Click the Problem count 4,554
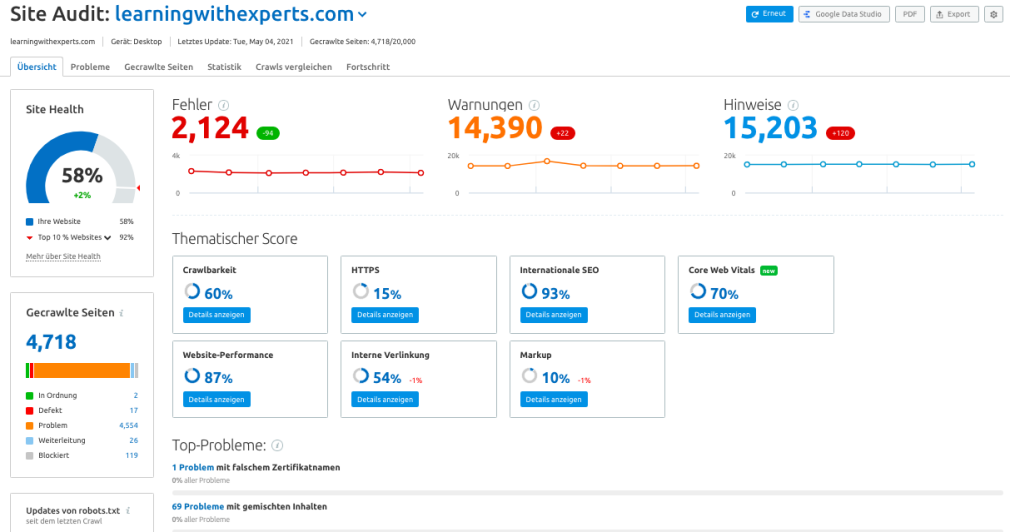The width and height of the screenshot is (1010, 532). coord(128,426)
